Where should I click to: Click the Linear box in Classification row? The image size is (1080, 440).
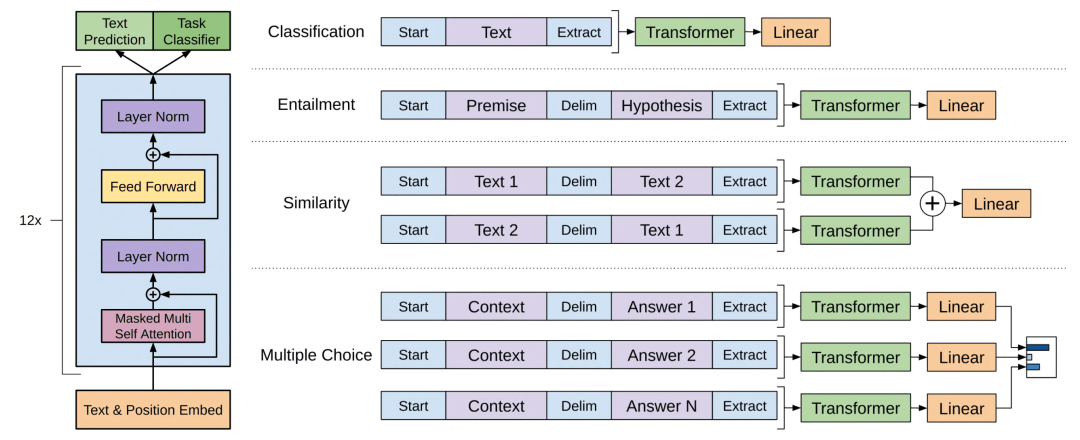point(795,32)
